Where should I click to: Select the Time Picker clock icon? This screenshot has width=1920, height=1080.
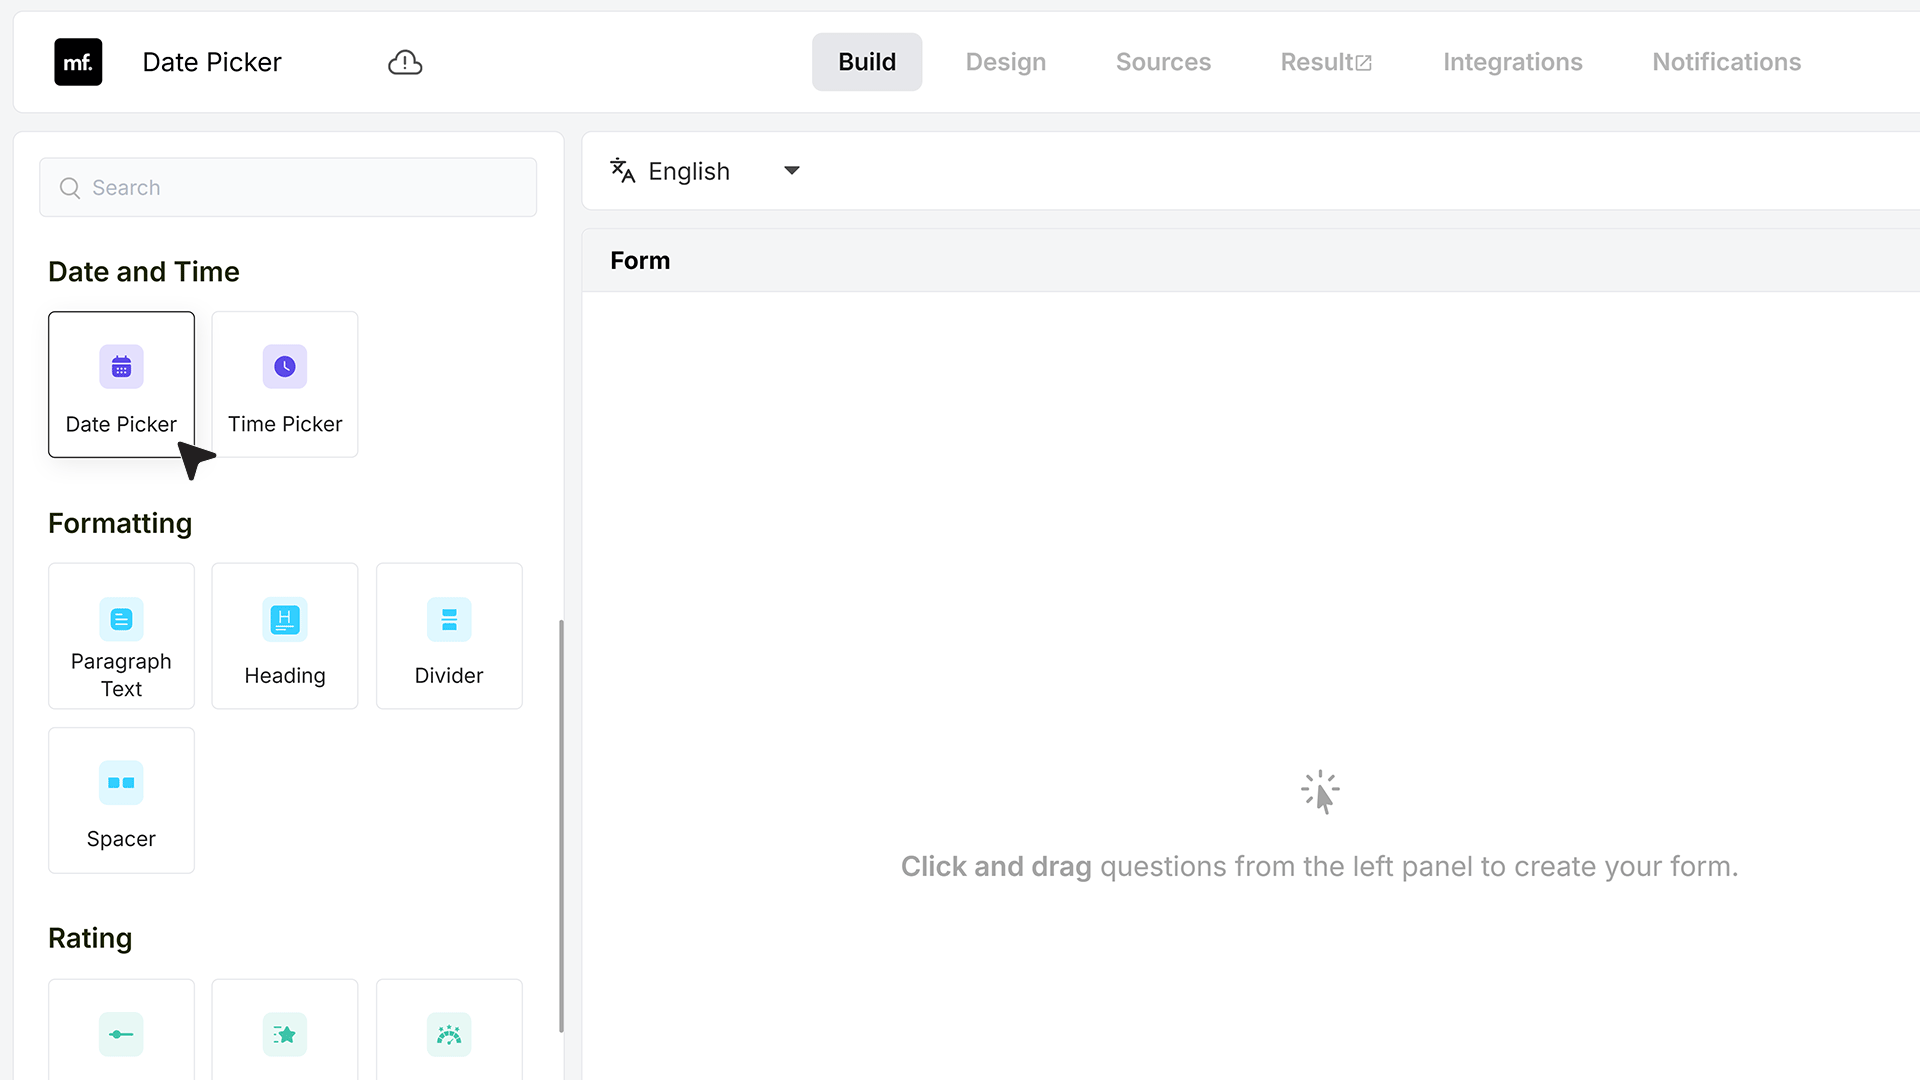point(285,367)
